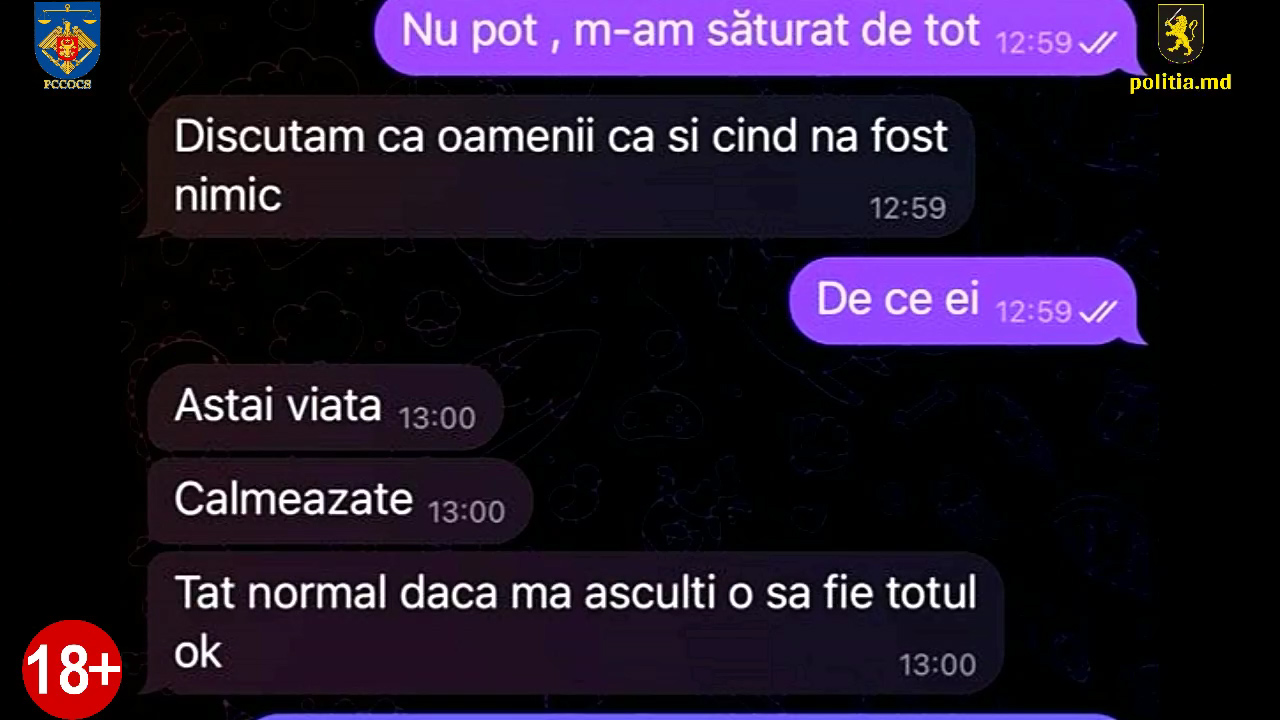Click the 12:59 timestamp under 'nimic'
Screen dimensions: 1280x720
click(x=907, y=207)
